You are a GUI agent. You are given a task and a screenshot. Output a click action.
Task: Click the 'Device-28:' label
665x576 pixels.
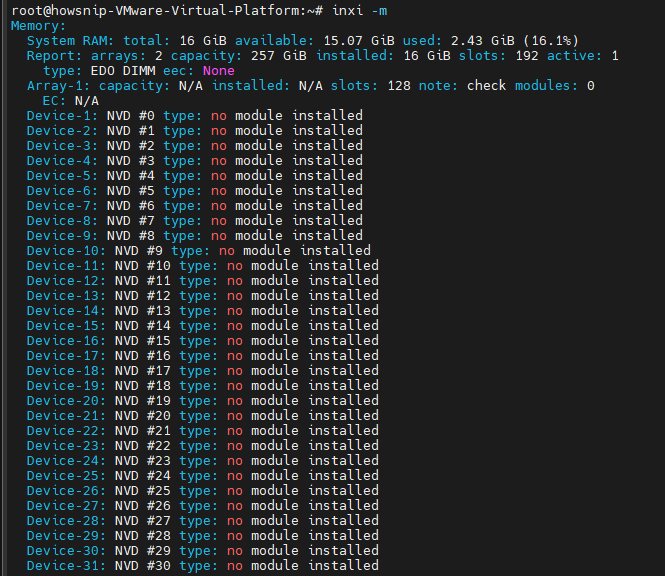[67, 520]
